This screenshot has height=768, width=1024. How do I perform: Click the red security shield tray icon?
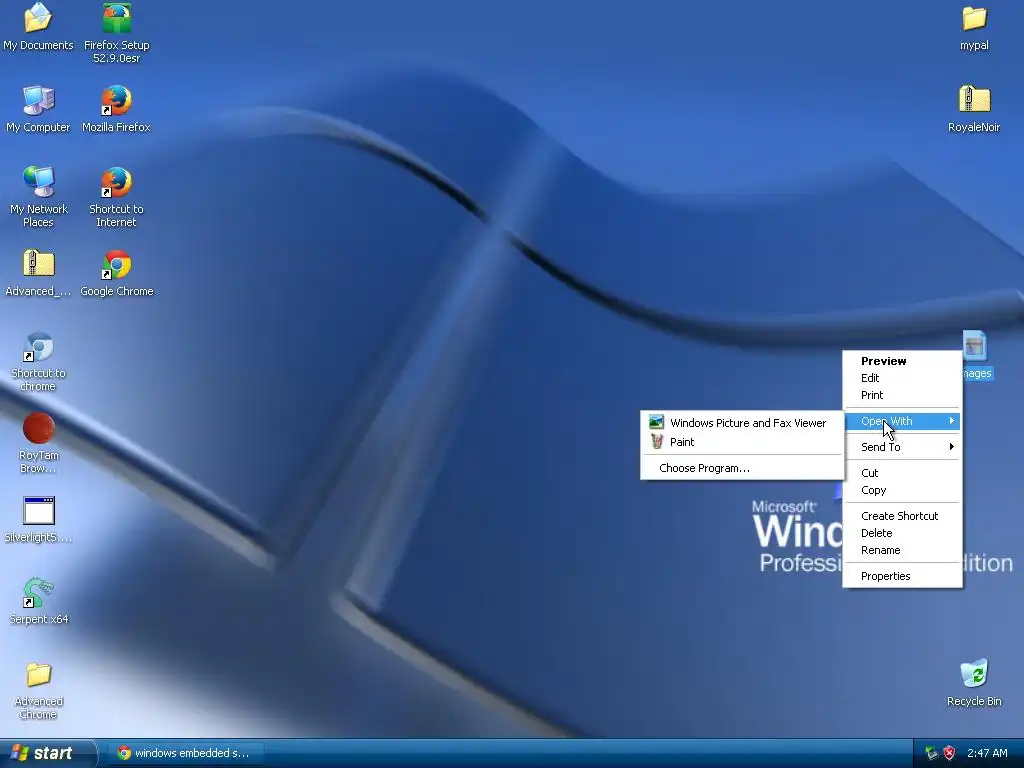[x=950, y=753]
